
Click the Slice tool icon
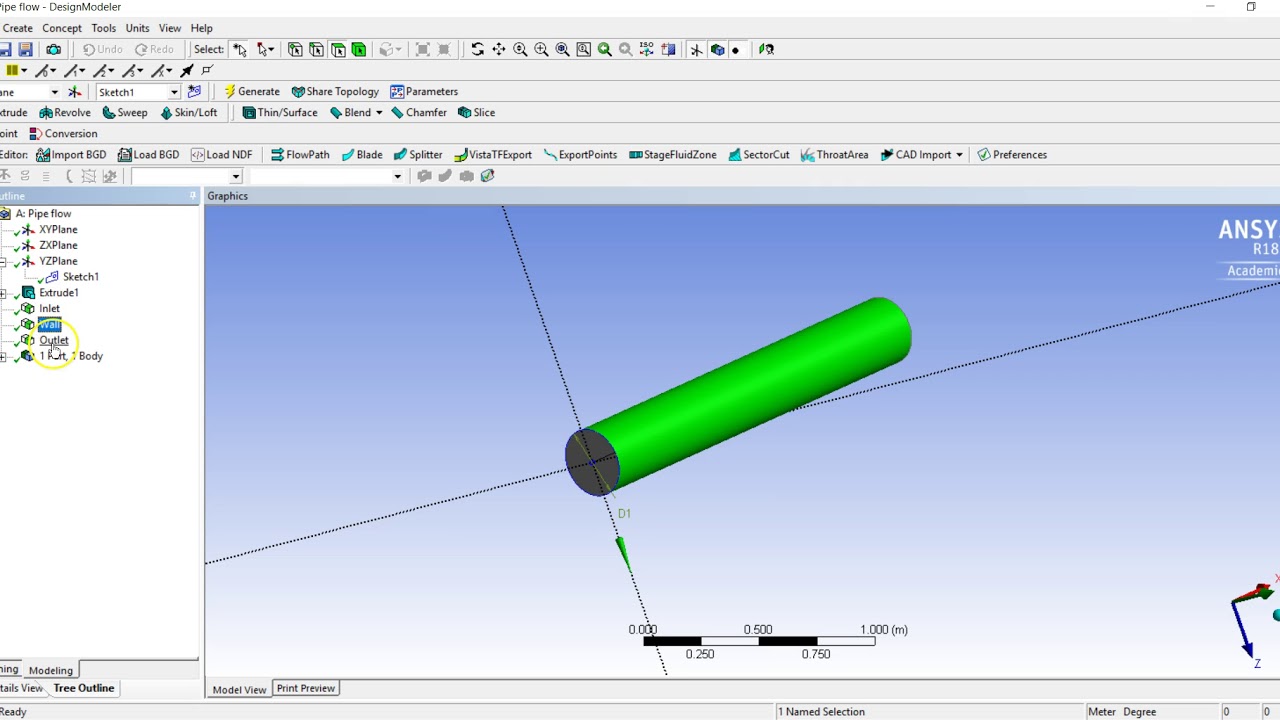tap(464, 113)
